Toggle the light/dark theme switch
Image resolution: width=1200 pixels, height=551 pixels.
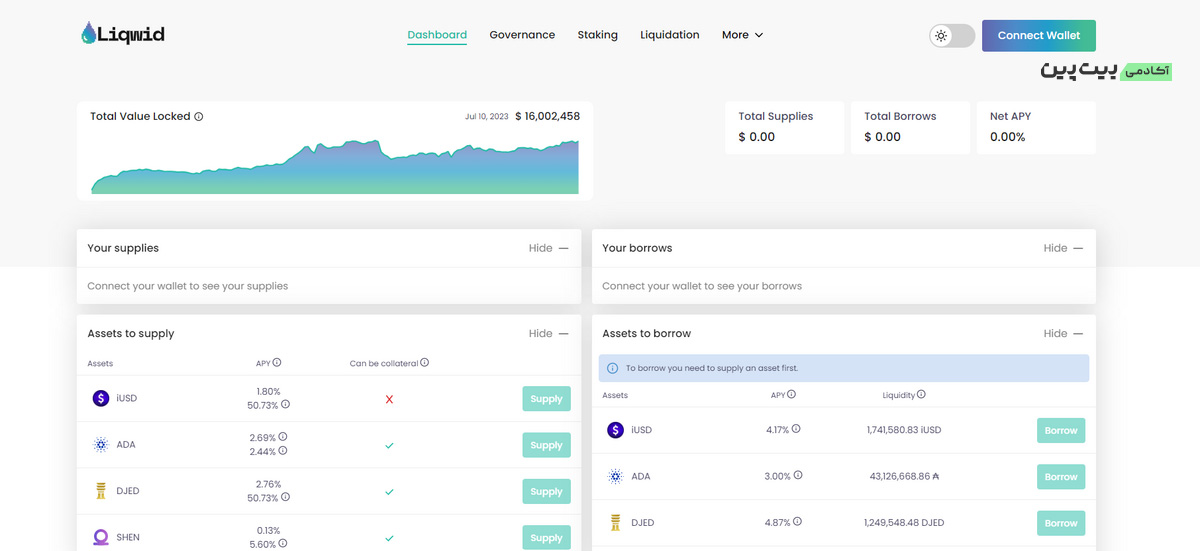click(x=952, y=36)
